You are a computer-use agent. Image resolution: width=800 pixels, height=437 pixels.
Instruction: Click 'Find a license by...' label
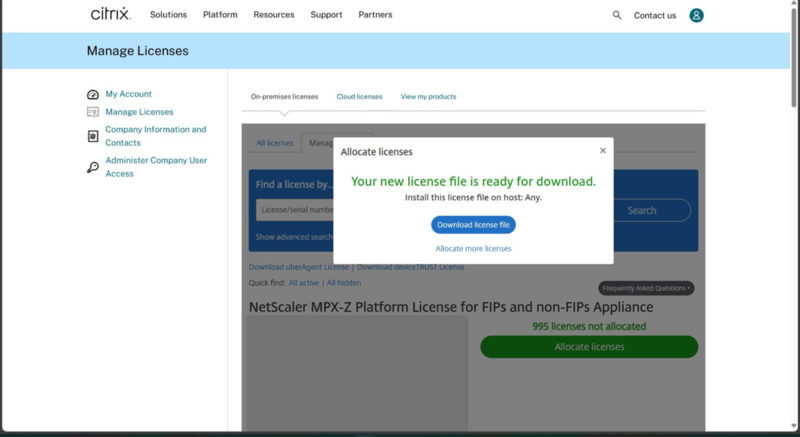click(x=294, y=185)
